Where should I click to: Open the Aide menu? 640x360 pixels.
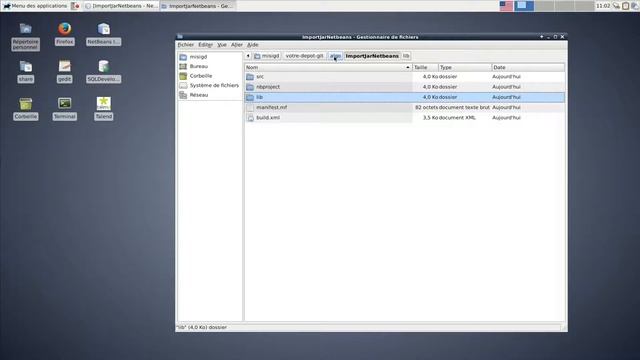253,44
